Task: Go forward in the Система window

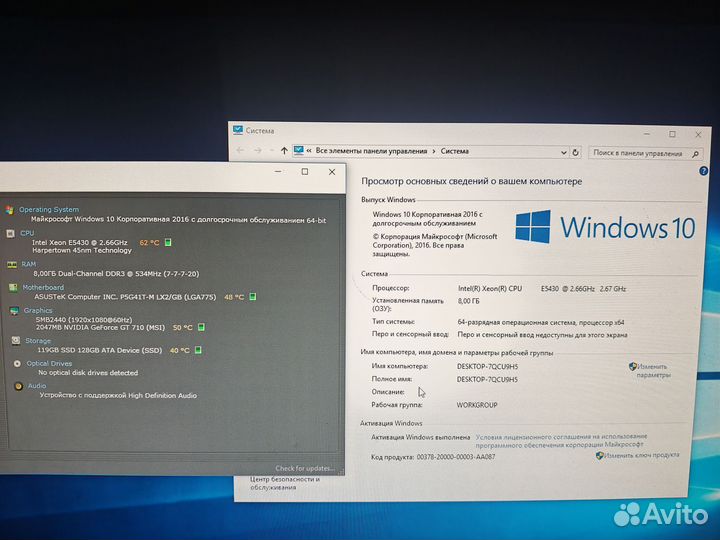Action: pyautogui.click(x=258, y=150)
